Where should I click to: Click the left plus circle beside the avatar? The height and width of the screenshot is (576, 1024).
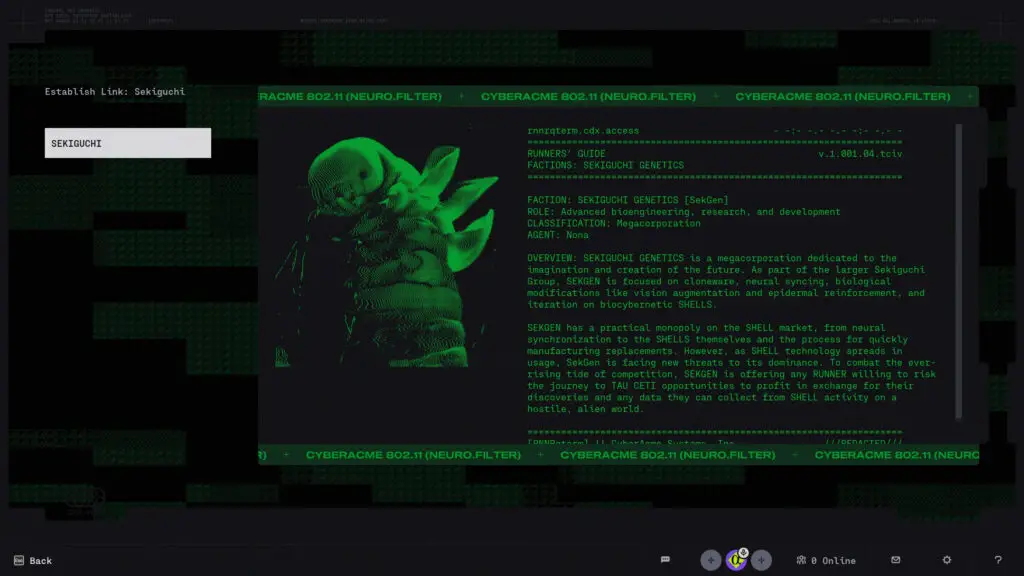709,560
